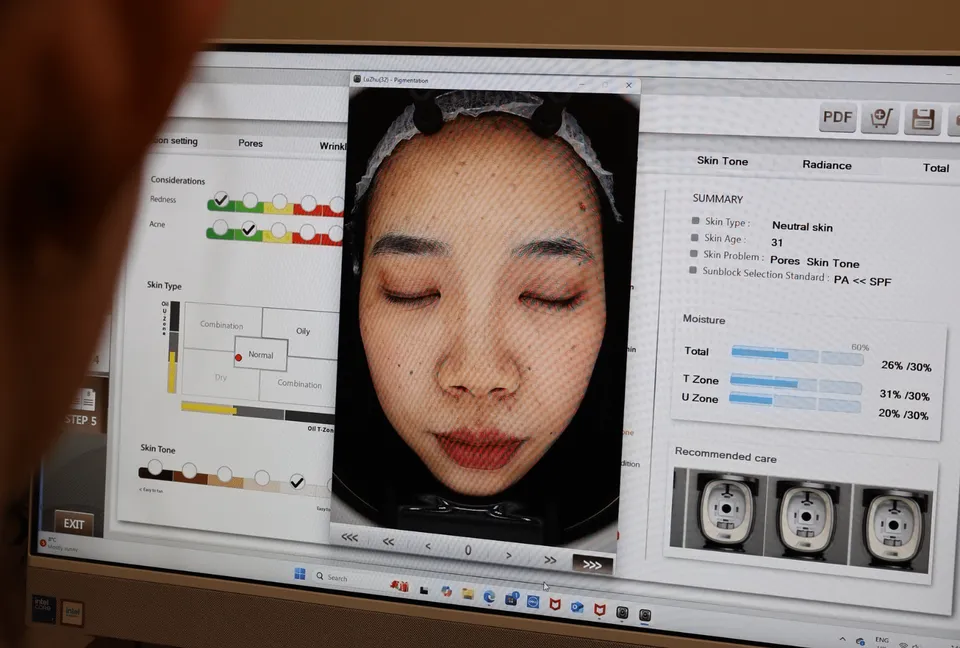Open the Wrinkle tab
The image size is (960, 648).
pos(332,146)
